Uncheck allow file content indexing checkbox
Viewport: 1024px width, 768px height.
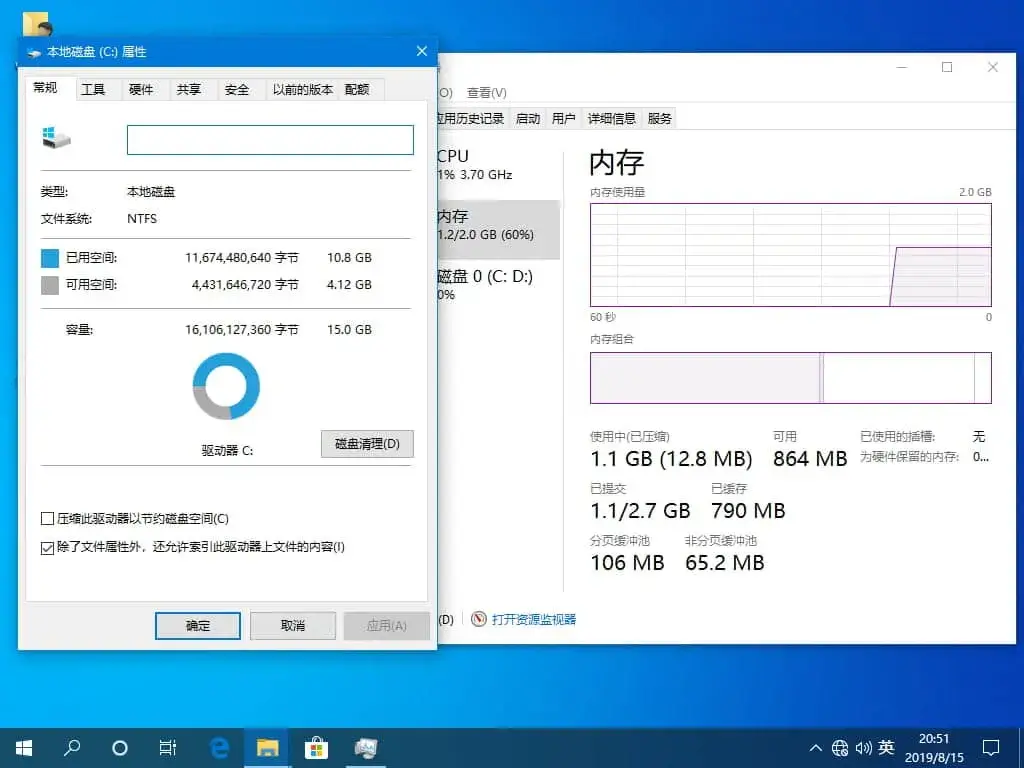click(47, 547)
